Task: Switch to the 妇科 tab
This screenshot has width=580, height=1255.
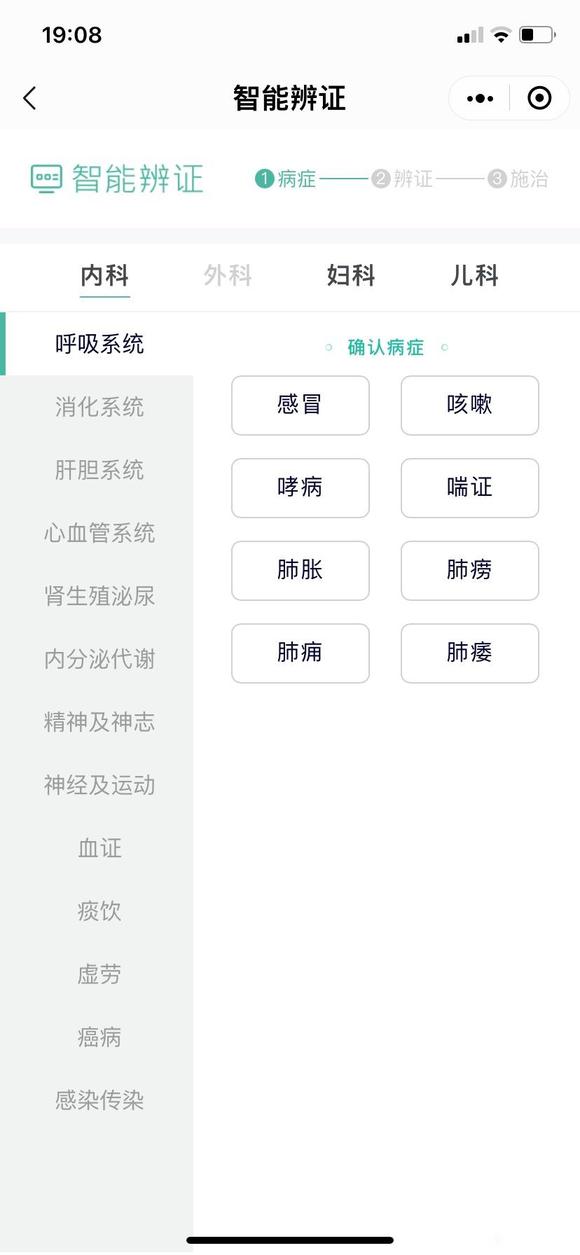Action: 350,276
